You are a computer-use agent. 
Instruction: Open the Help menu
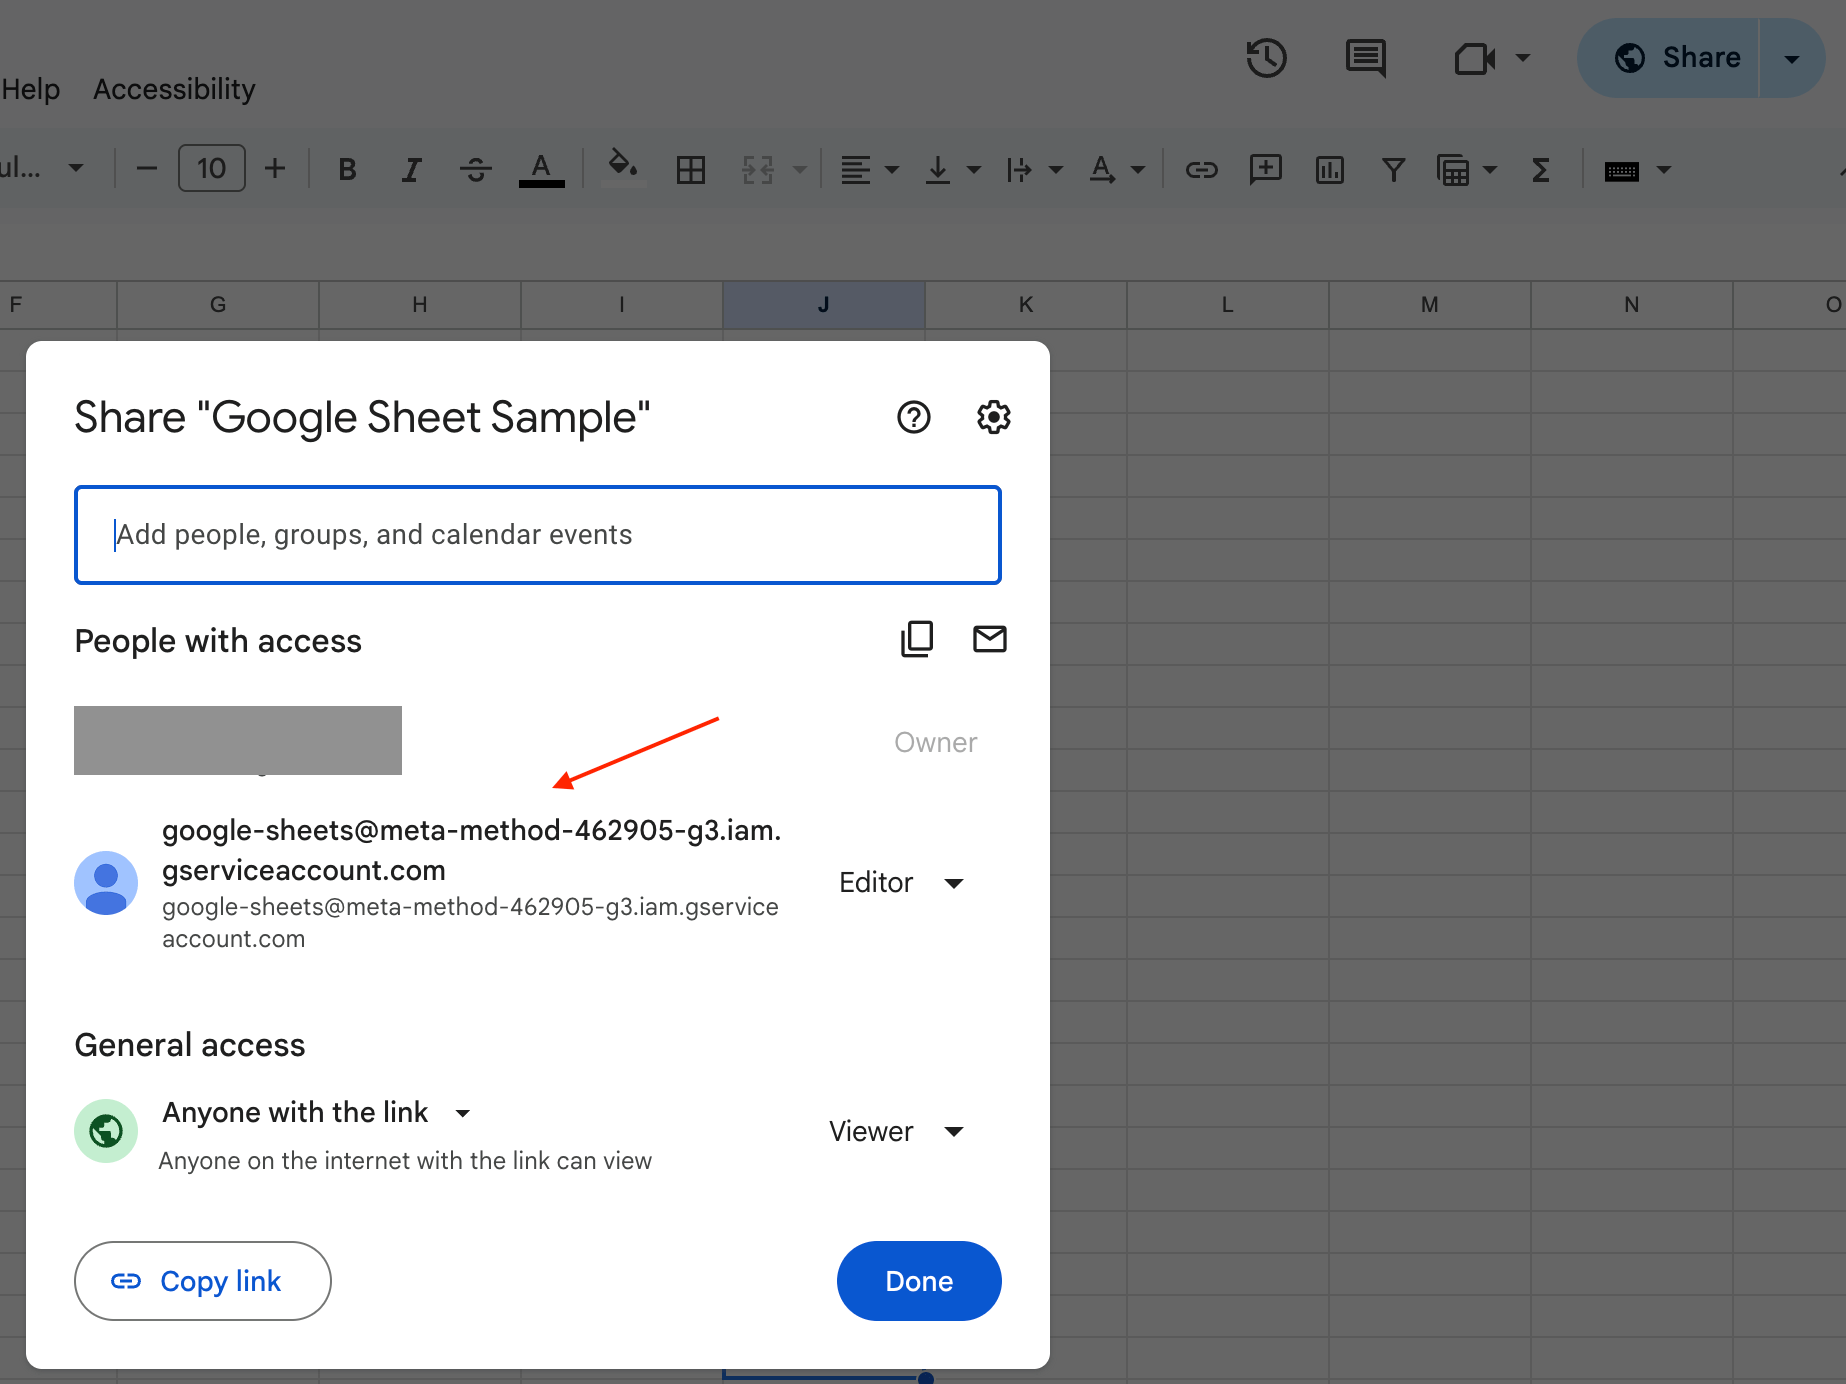click(x=31, y=89)
